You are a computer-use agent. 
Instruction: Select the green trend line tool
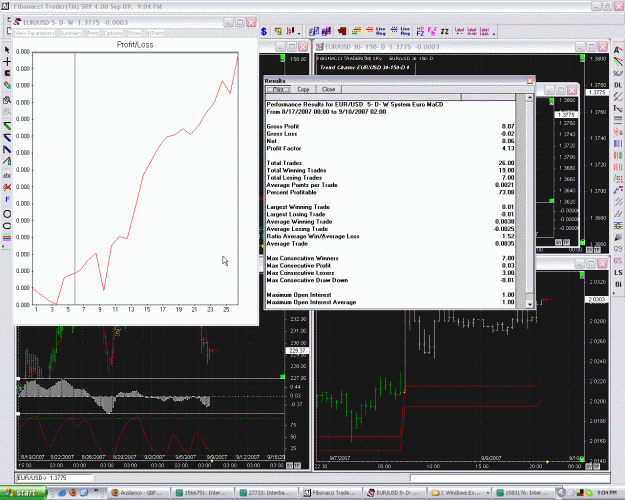tap(7, 126)
